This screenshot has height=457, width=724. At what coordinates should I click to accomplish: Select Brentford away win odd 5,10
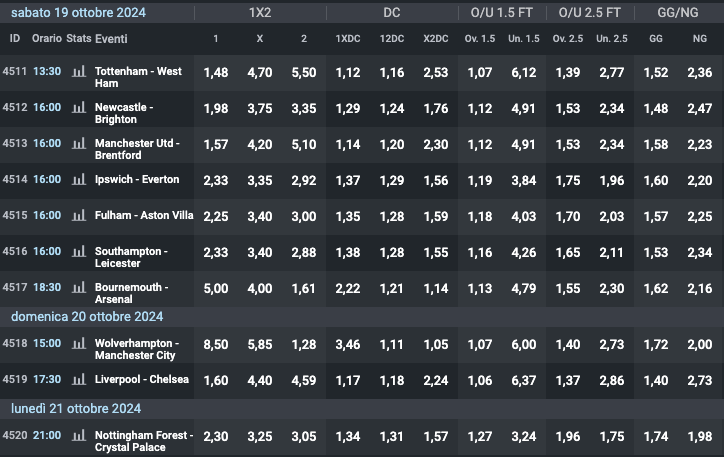[x=303, y=144]
